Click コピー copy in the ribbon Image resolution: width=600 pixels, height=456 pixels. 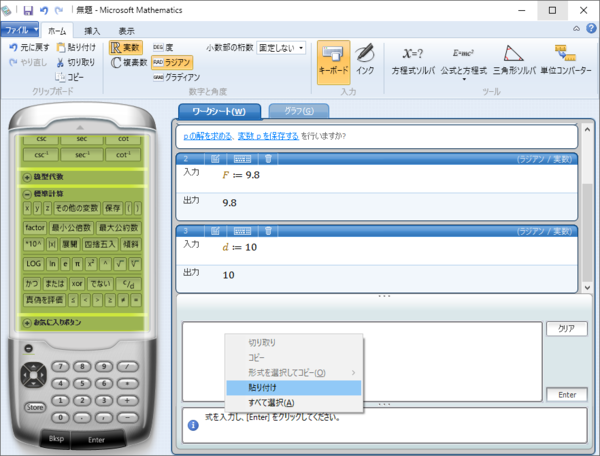tap(69, 77)
